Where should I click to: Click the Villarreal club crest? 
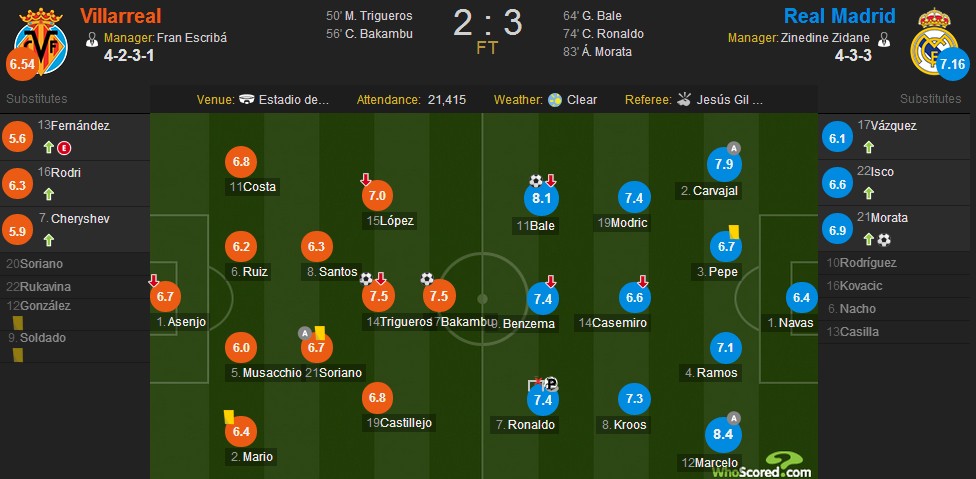(x=41, y=41)
